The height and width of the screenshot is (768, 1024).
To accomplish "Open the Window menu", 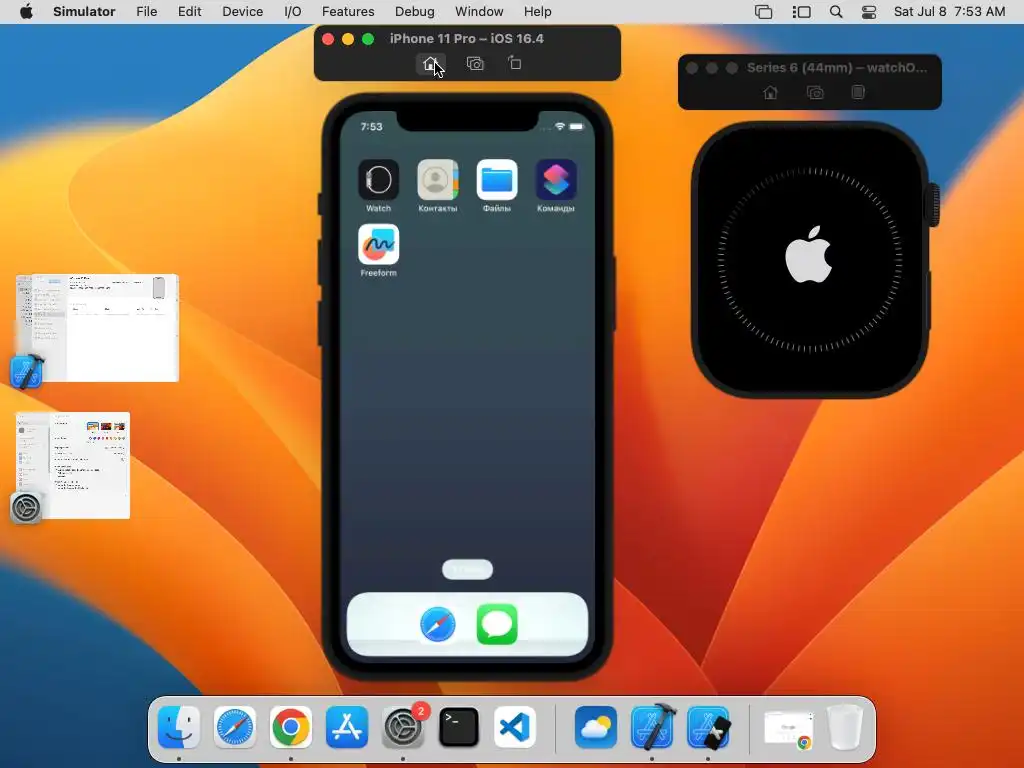I will (479, 12).
